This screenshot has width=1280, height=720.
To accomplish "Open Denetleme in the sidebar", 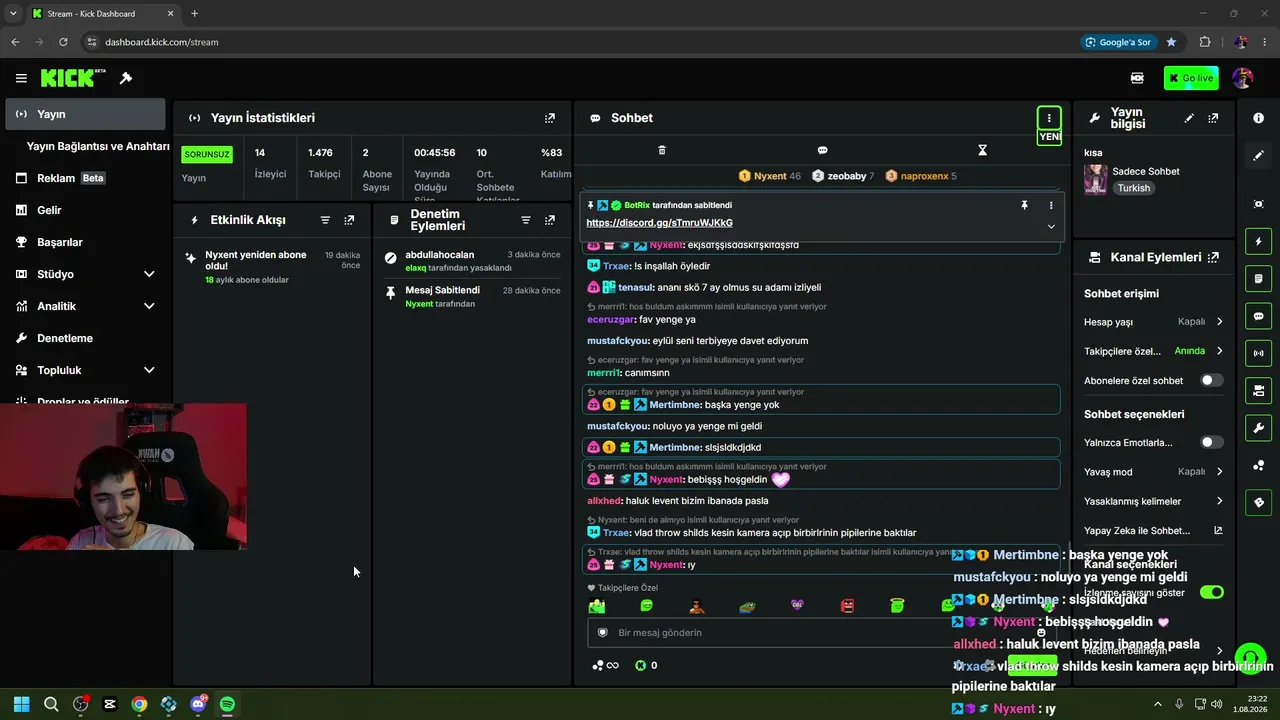I will 85,338.
